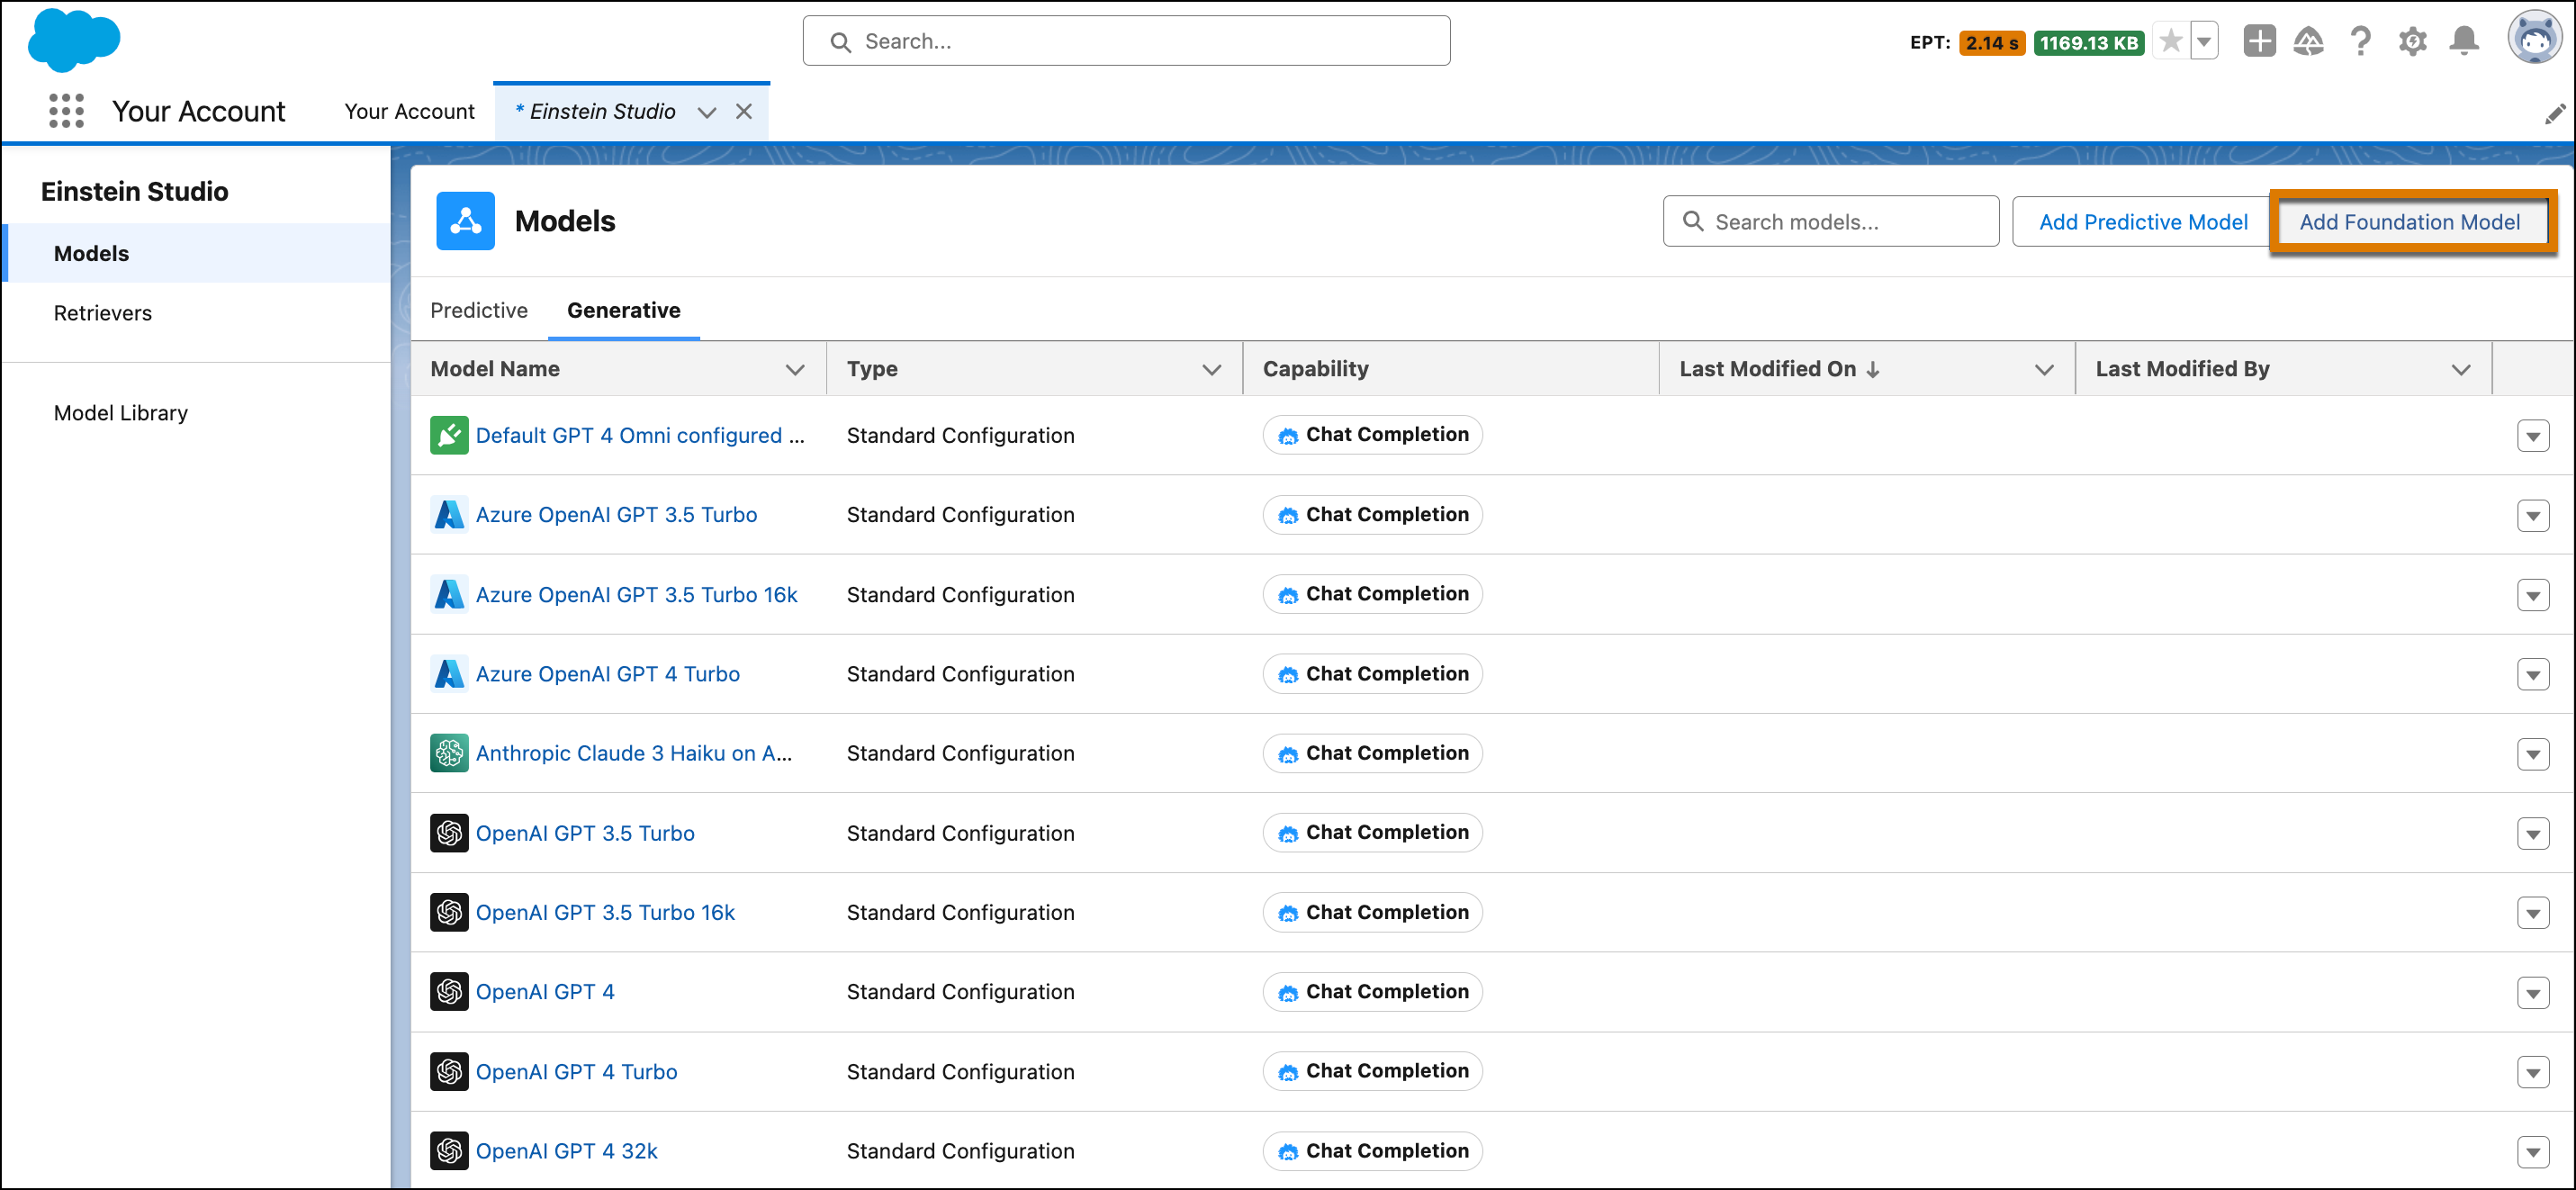This screenshot has height=1190, width=2576.
Task: Sort by the Last Modified On column header
Action: coord(1779,369)
